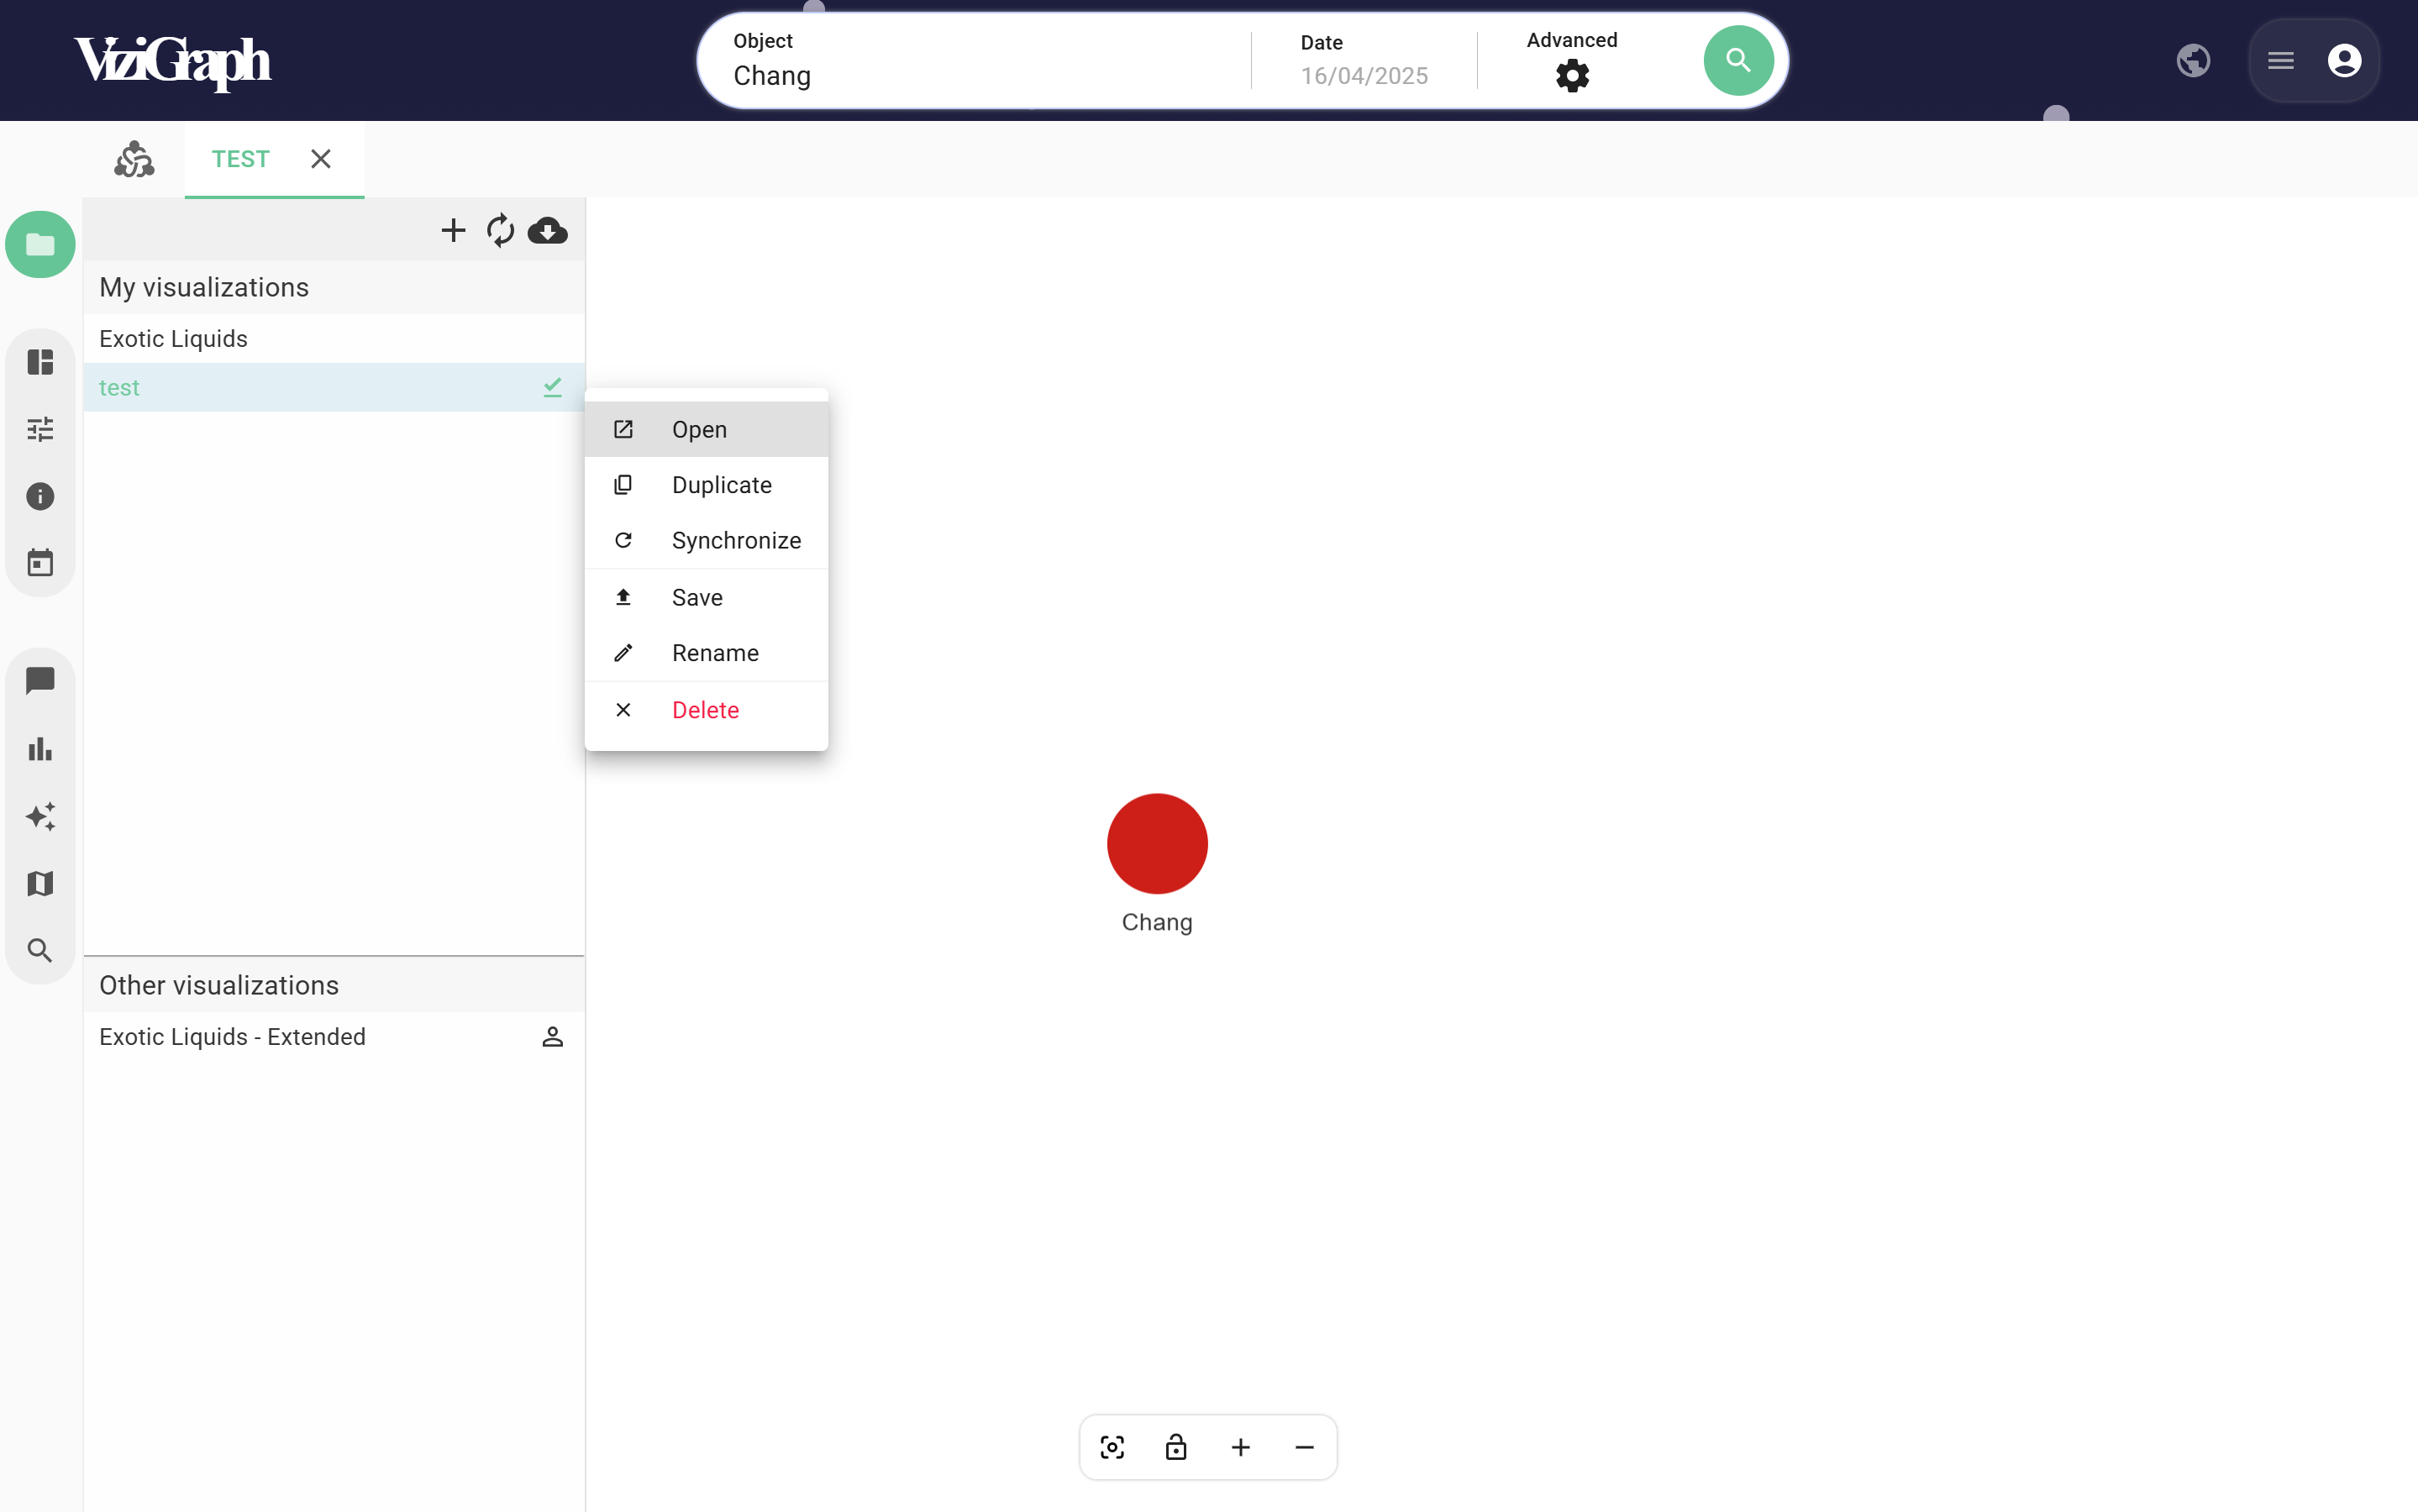Toggle the checkmark on the test visualization
This screenshot has width=2418, height=1512.
(x=552, y=387)
